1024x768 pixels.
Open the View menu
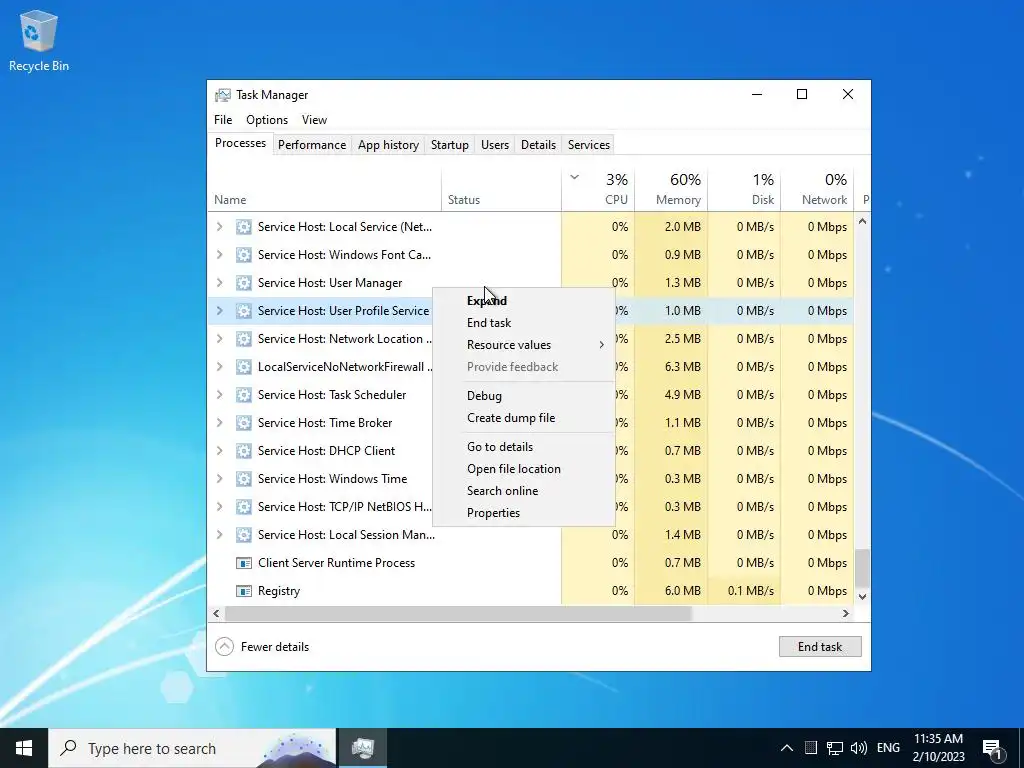(314, 120)
